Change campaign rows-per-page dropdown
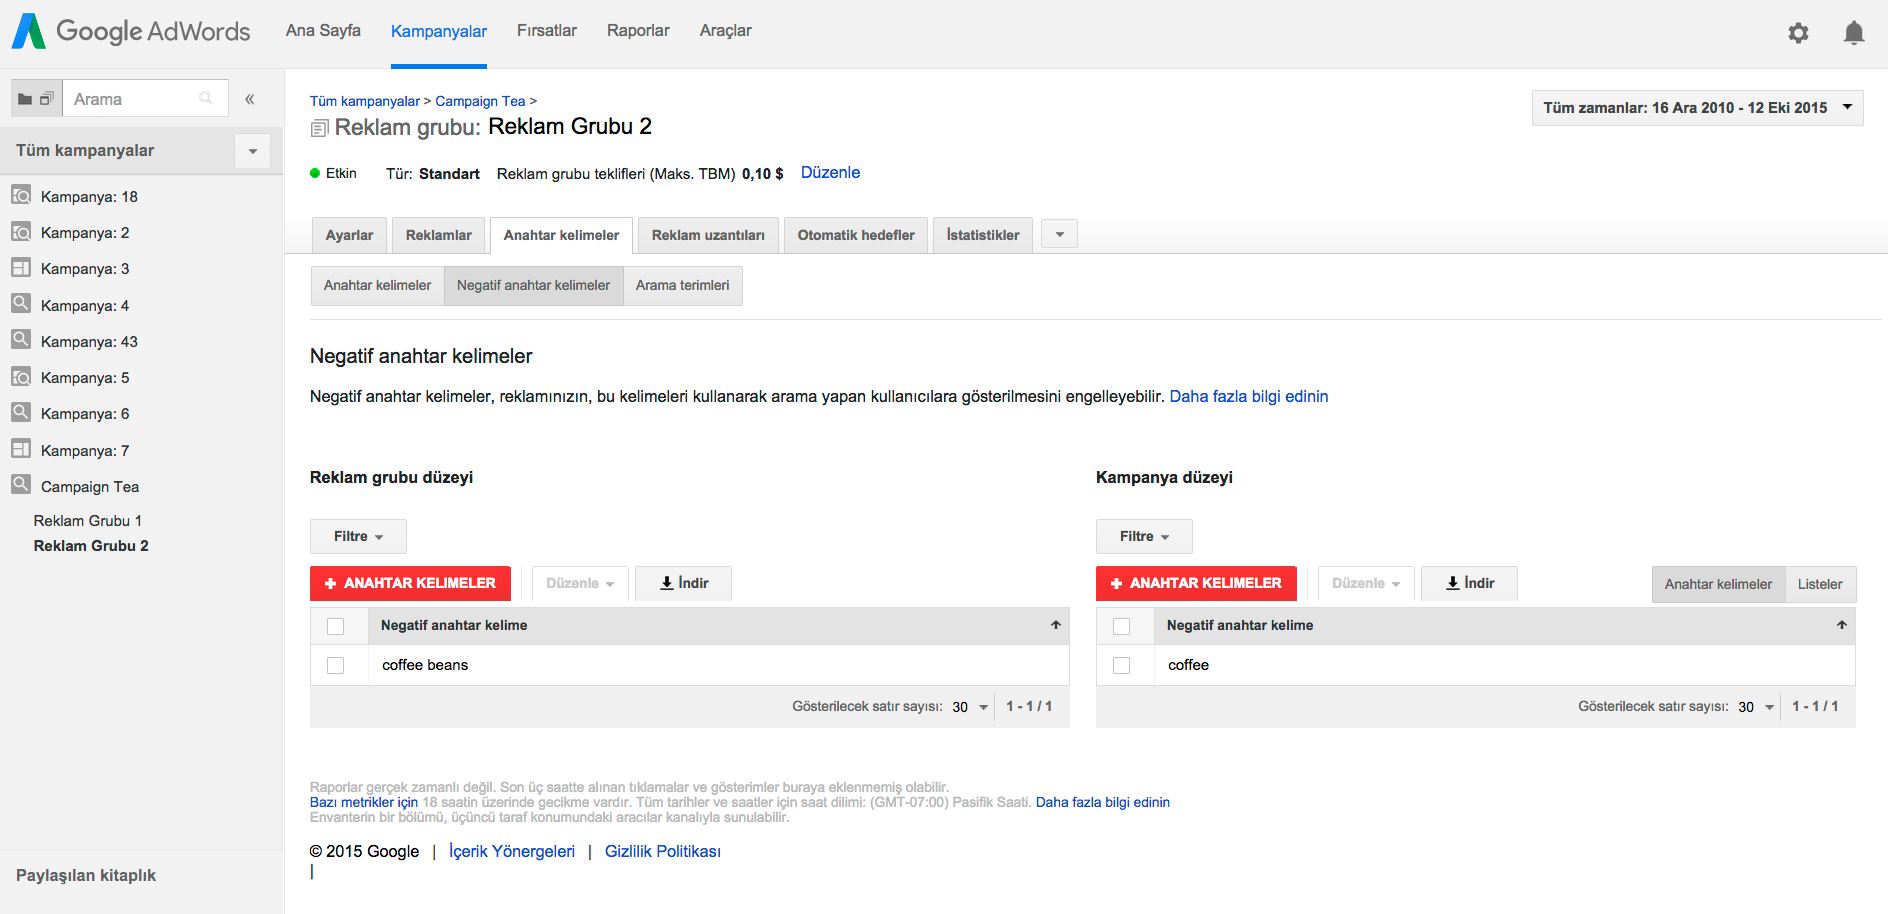The height and width of the screenshot is (914, 1888). 1756,707
